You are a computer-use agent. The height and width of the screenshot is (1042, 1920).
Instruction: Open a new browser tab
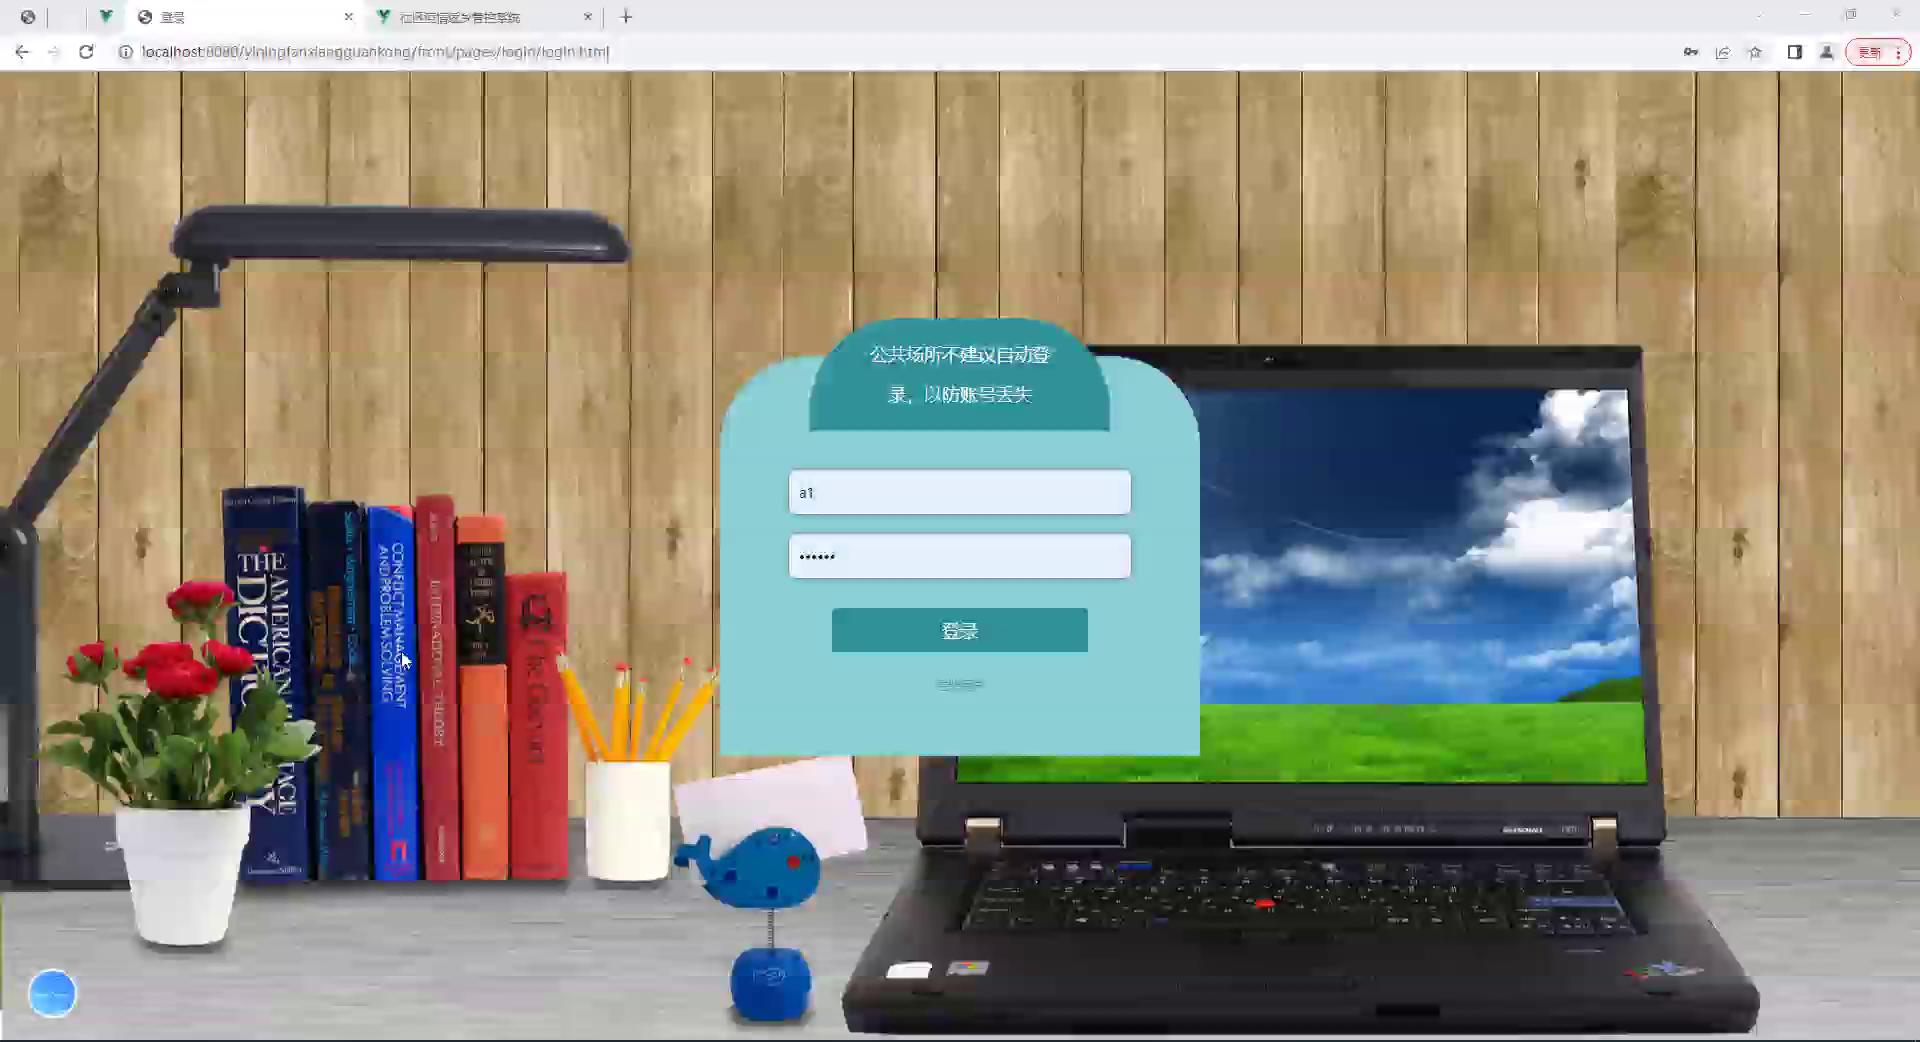[x=626, y=16]
